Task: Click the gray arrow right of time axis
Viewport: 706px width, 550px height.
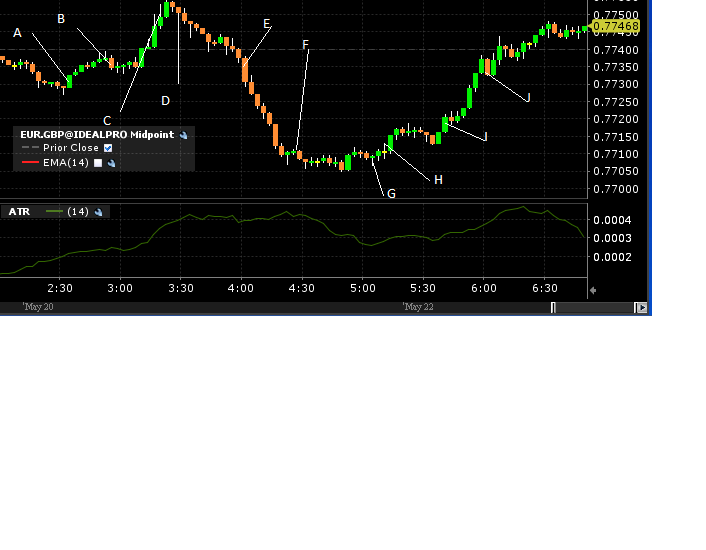Action: [x=593, y=291]
